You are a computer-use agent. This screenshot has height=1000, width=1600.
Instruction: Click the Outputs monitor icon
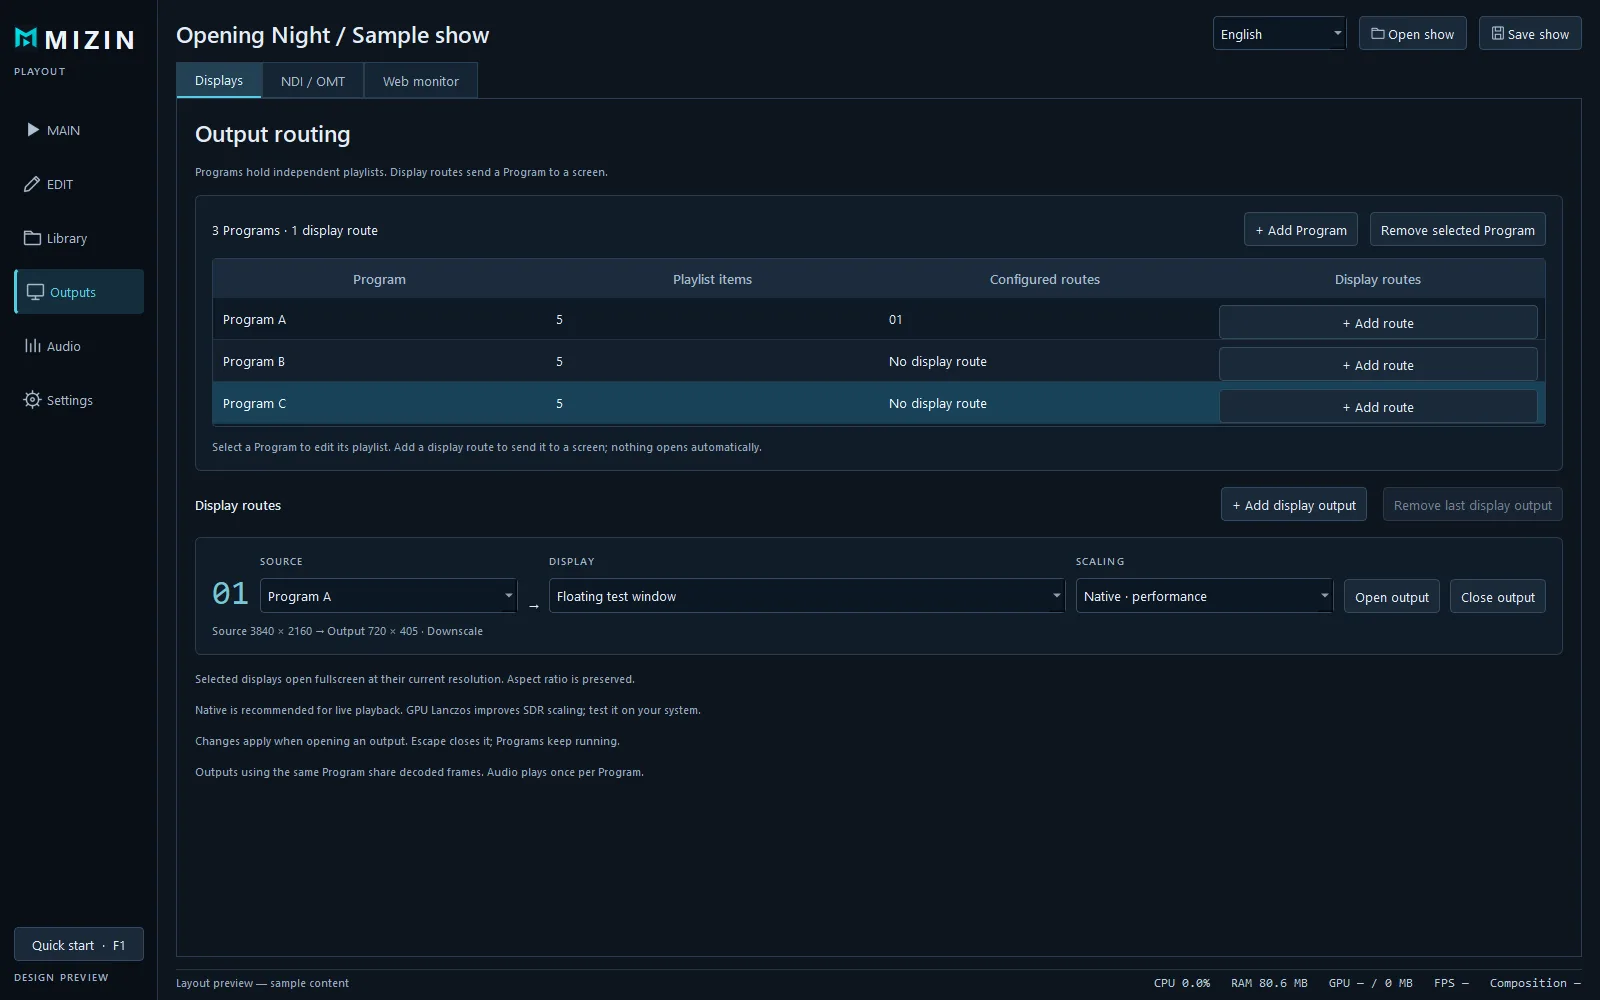click(36, 292)
